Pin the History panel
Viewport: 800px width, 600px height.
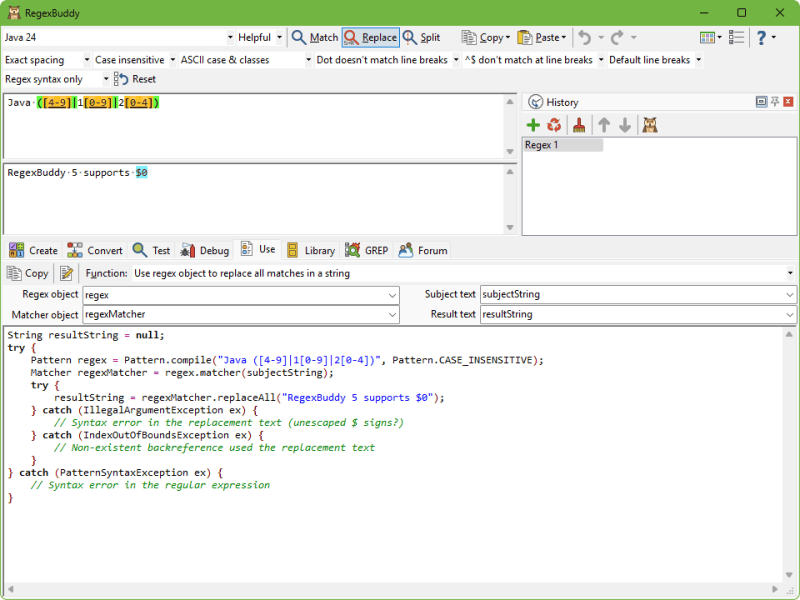coord(775,102)
